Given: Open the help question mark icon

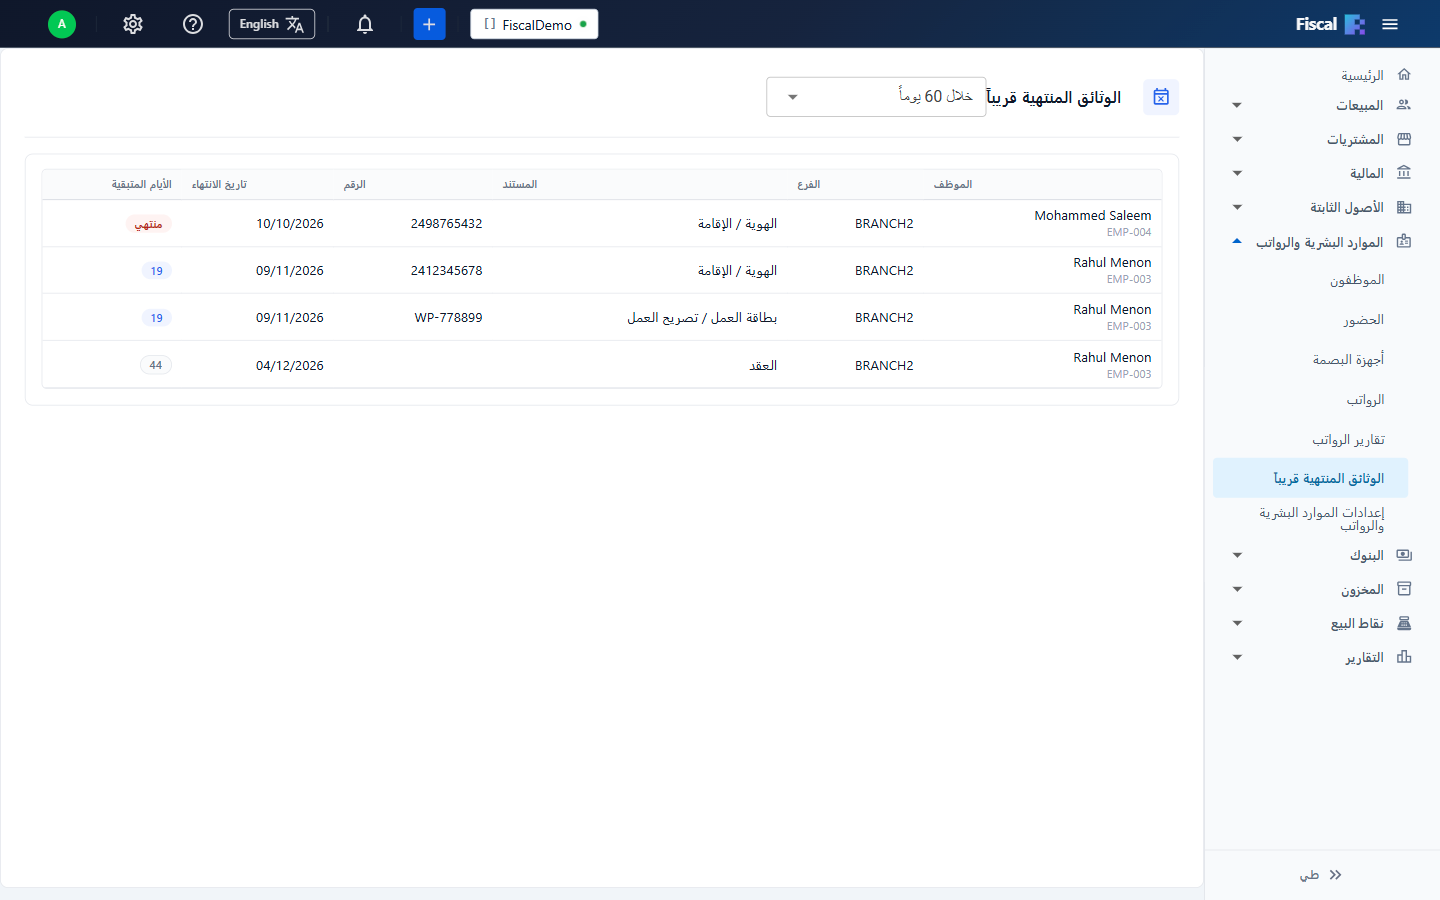Looking at the screenshot, I should pos(193,24).
